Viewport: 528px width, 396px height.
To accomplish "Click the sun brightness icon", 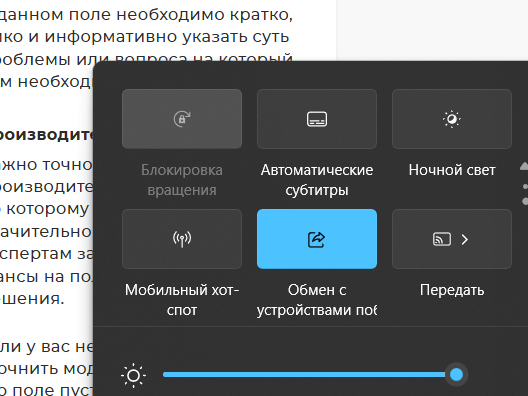I will click(133, 375).
